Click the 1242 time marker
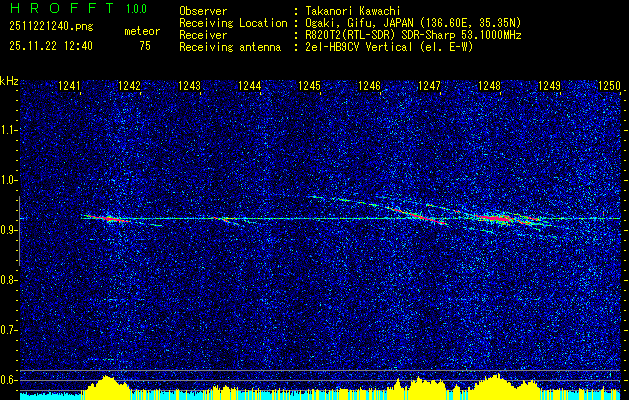 click(x=130, y=86)
